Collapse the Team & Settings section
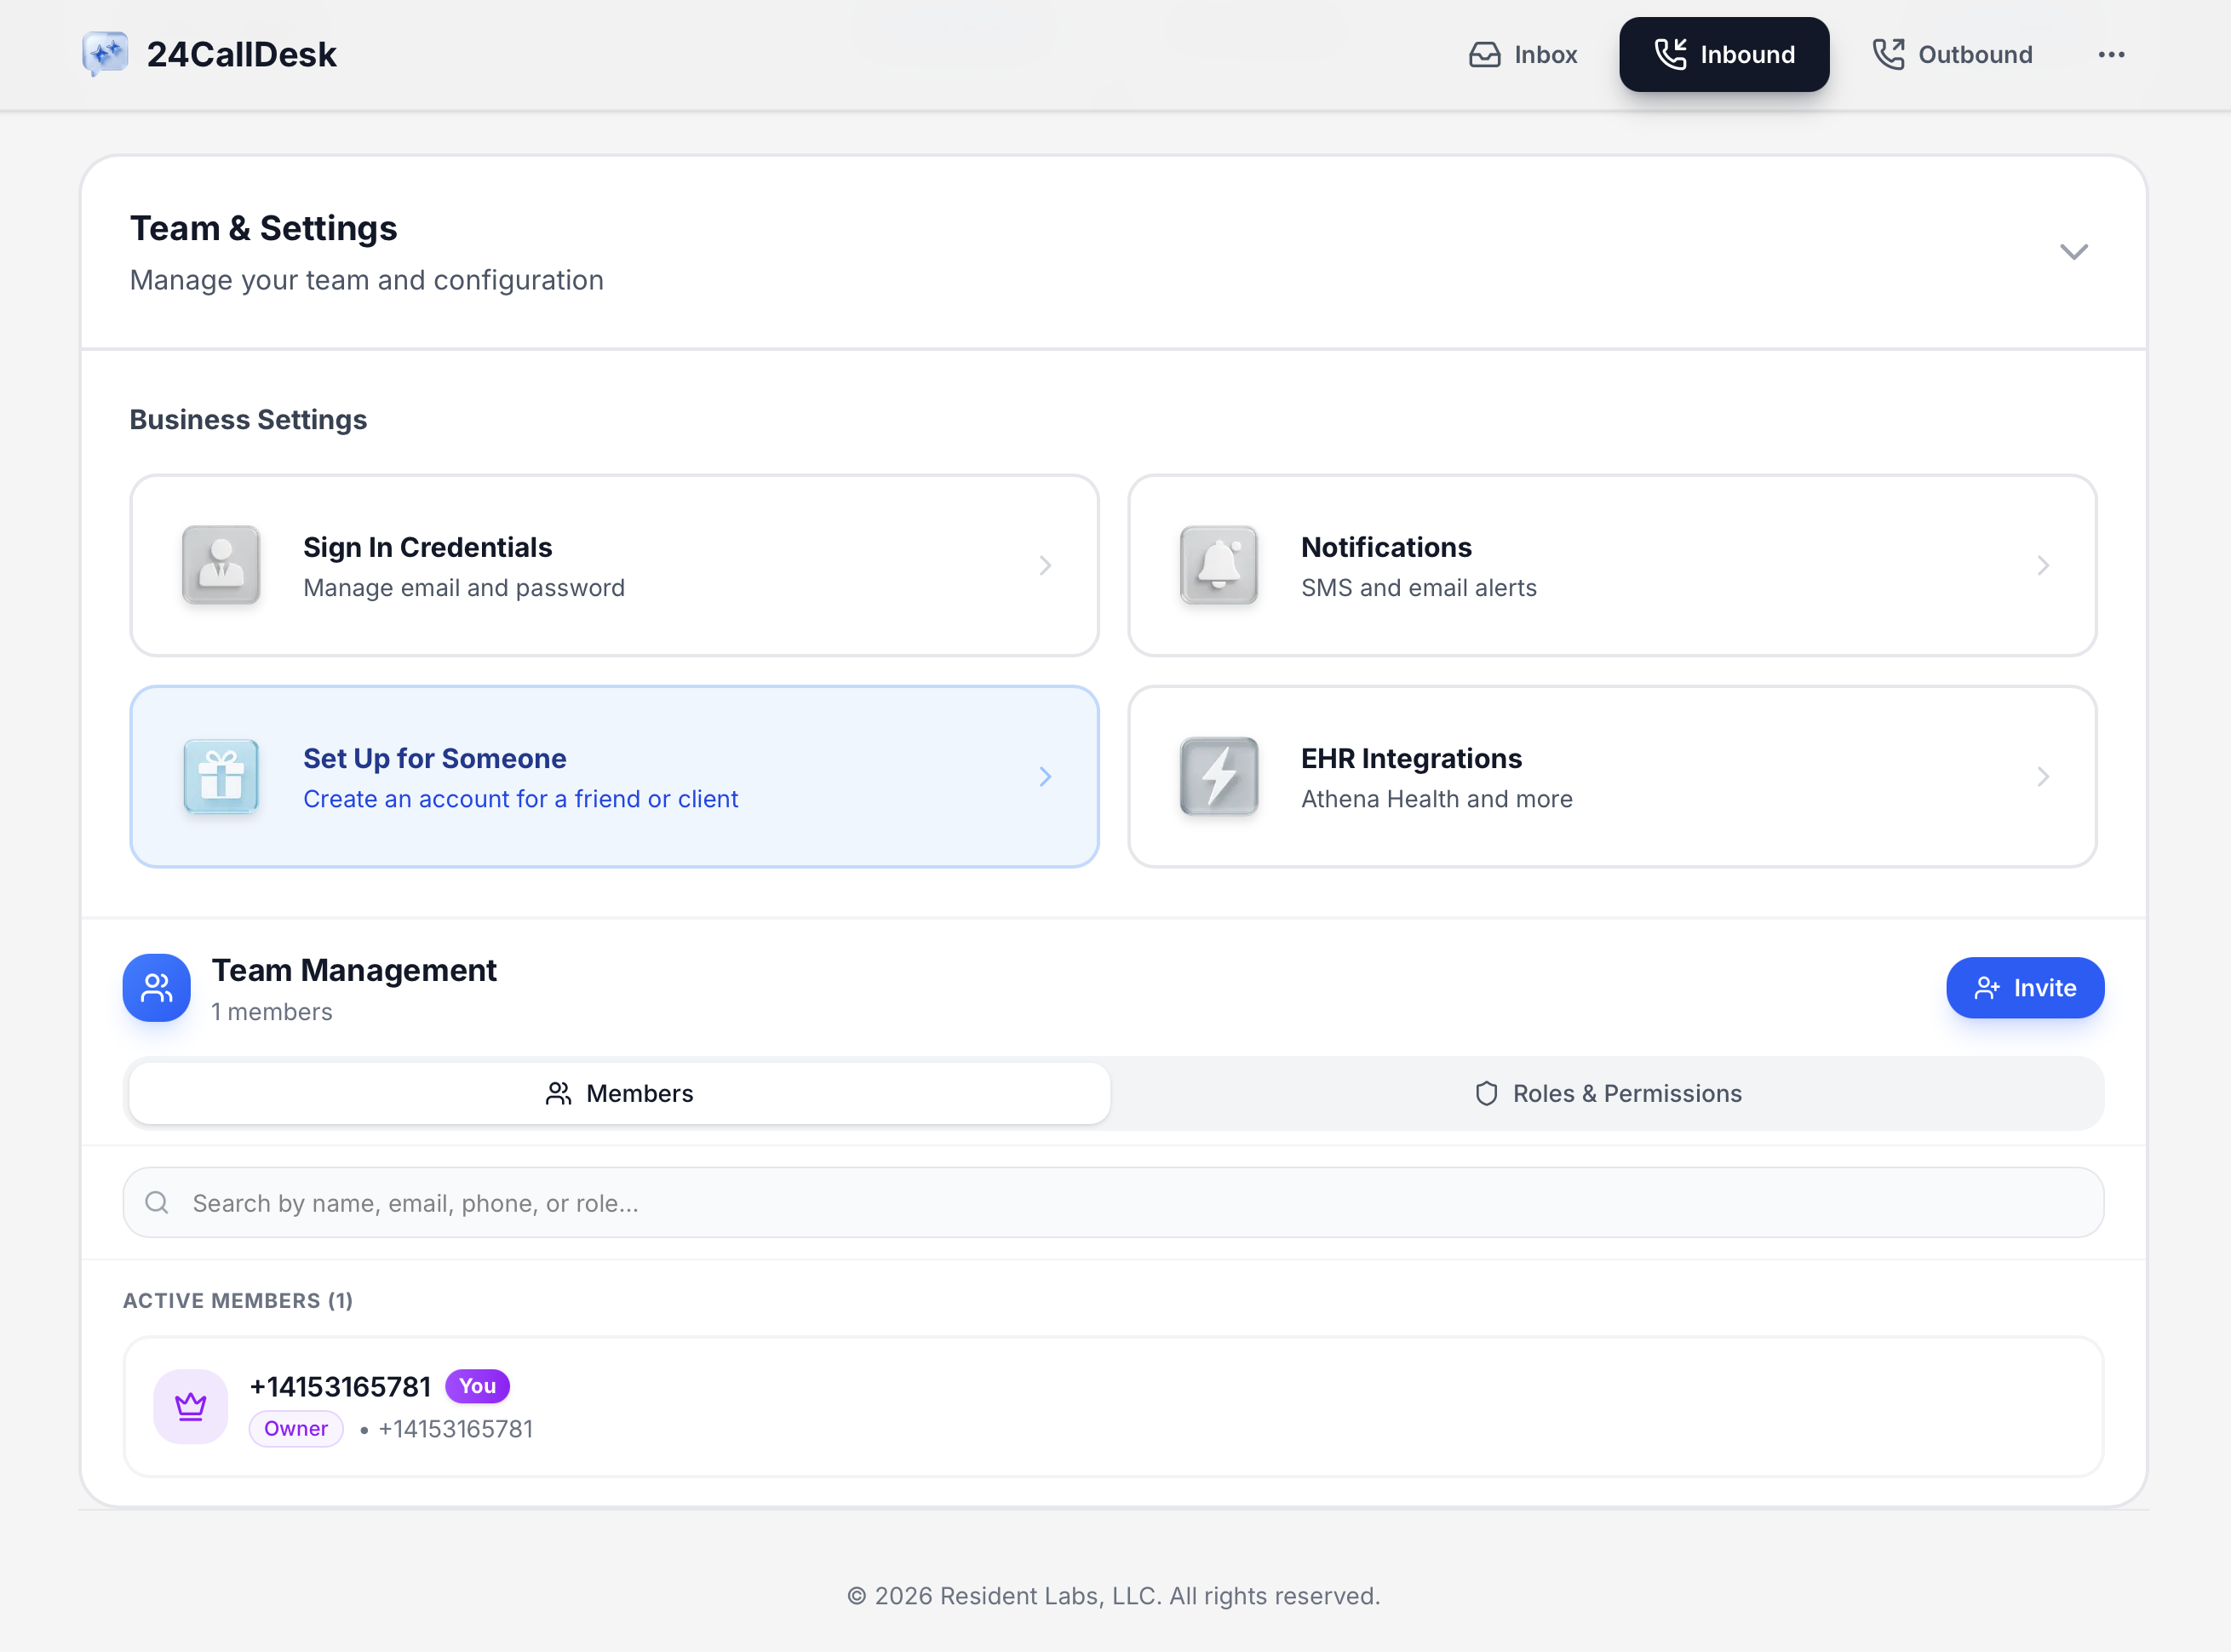This screenshot has height=1652, width=2231. [2073, 252]
